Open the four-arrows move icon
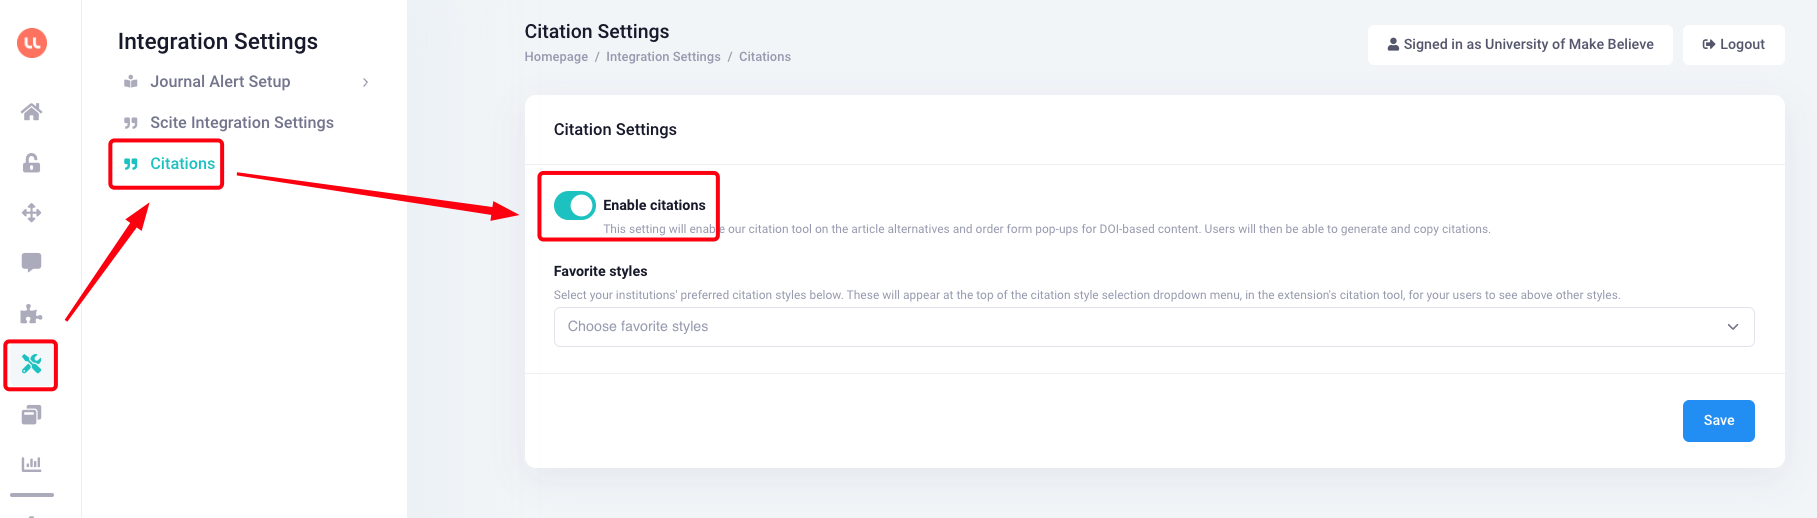This screenshot has height=518, width=1817. [32, 213]
